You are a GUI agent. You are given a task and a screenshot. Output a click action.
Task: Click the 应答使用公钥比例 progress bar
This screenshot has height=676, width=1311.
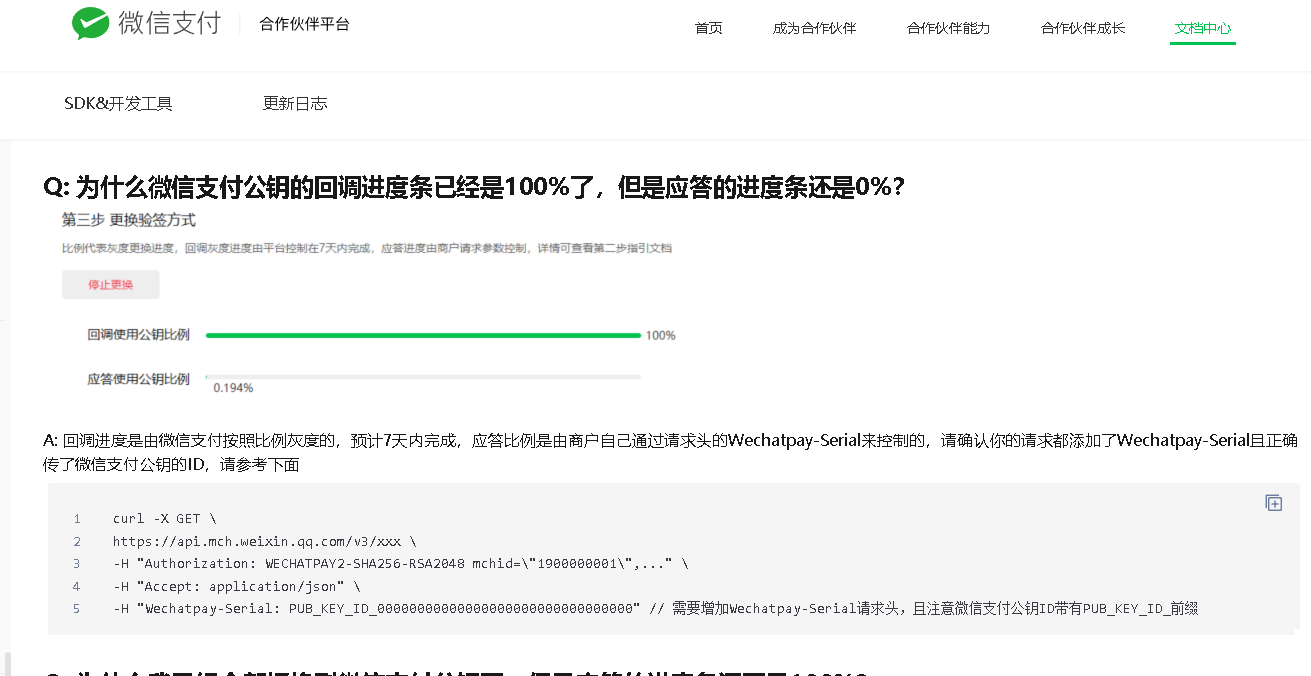(x=423, y=377)
